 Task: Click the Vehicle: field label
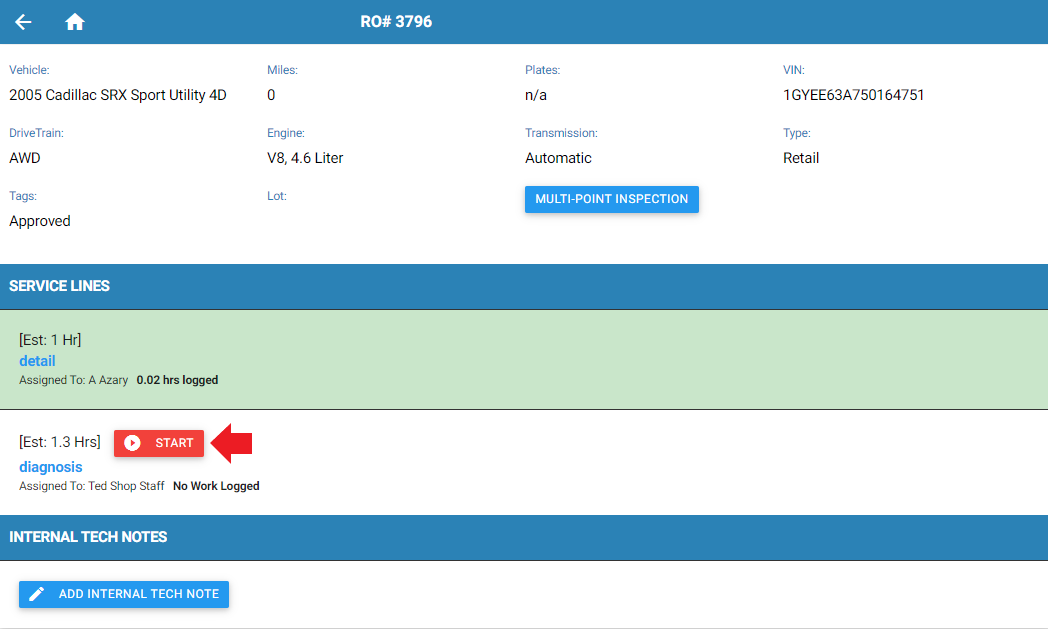(x=29, y=70)
